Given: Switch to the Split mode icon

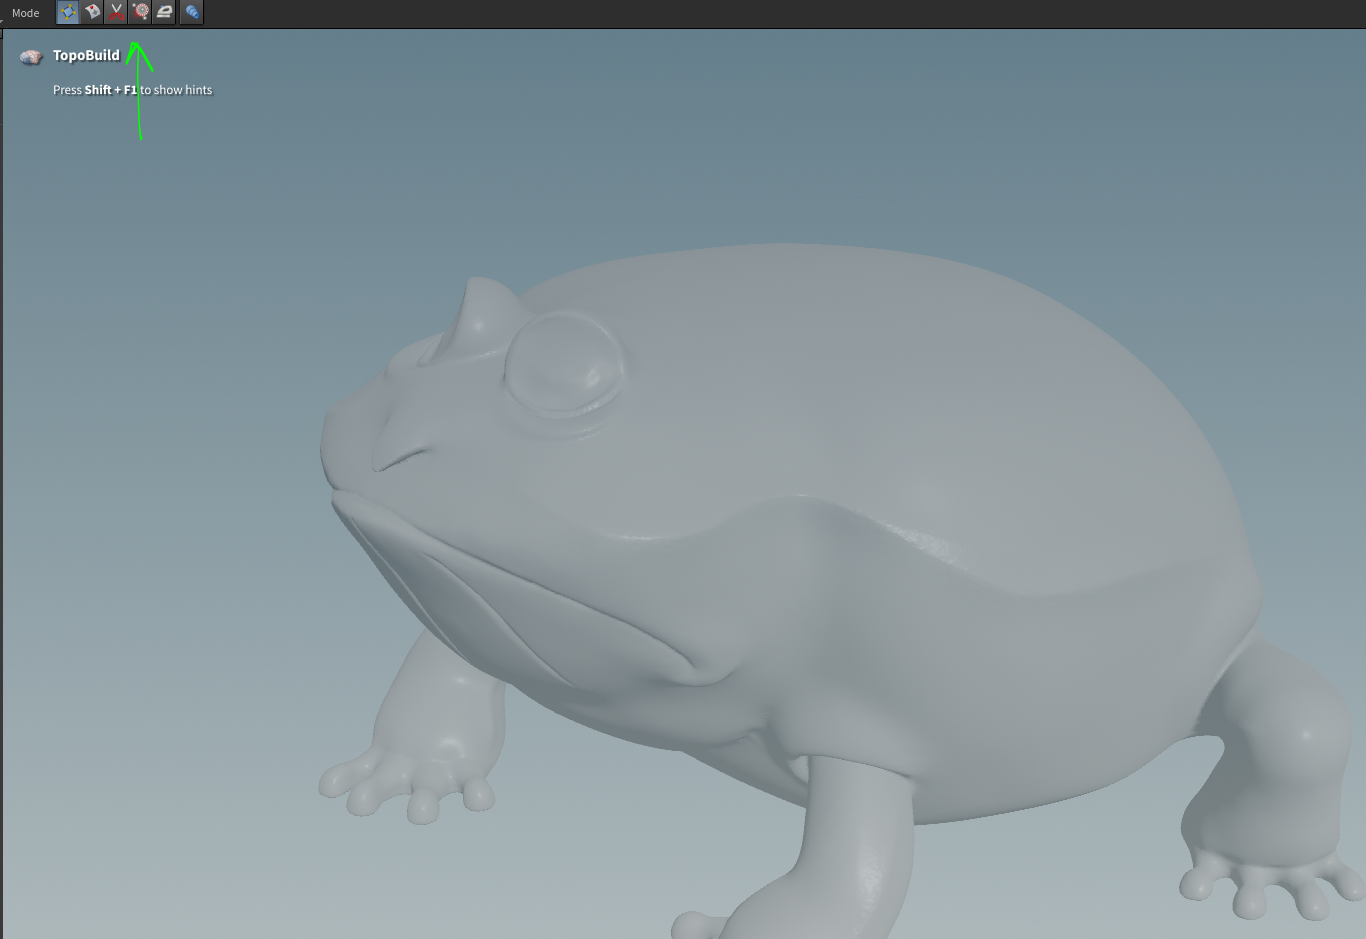Looking at the screenshot, I should pyautogui.click(x=92, y=13).
